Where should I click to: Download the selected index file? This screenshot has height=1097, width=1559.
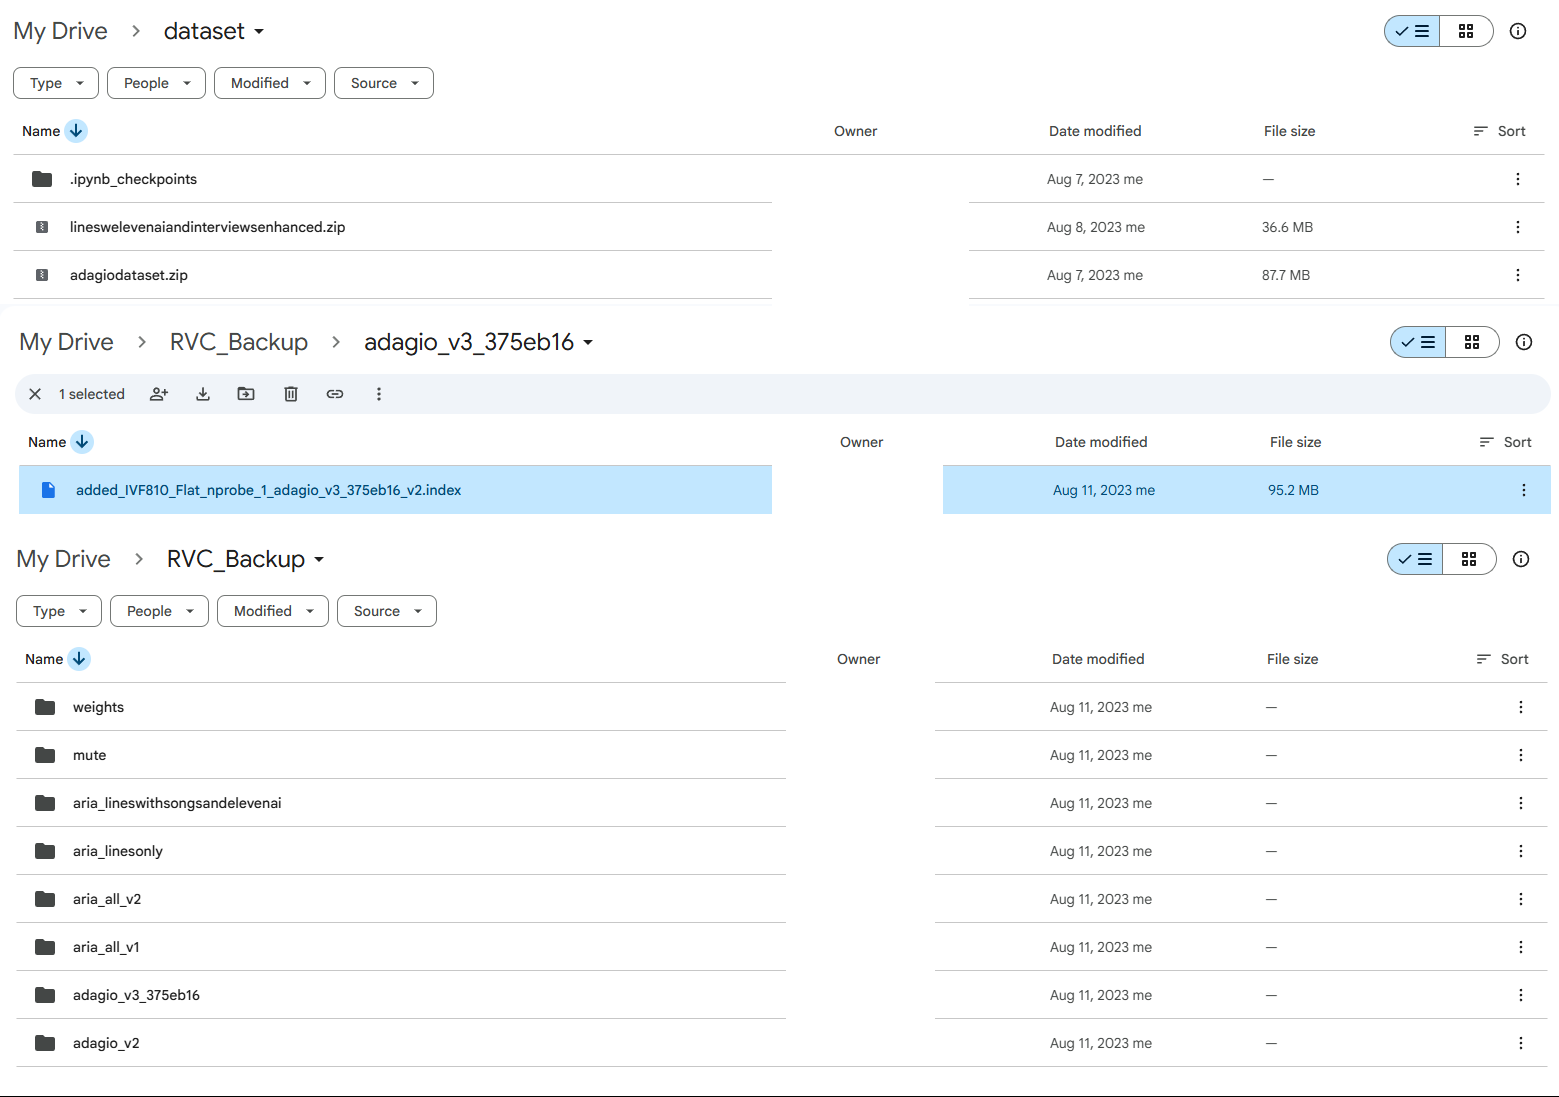tap(203, 394)
